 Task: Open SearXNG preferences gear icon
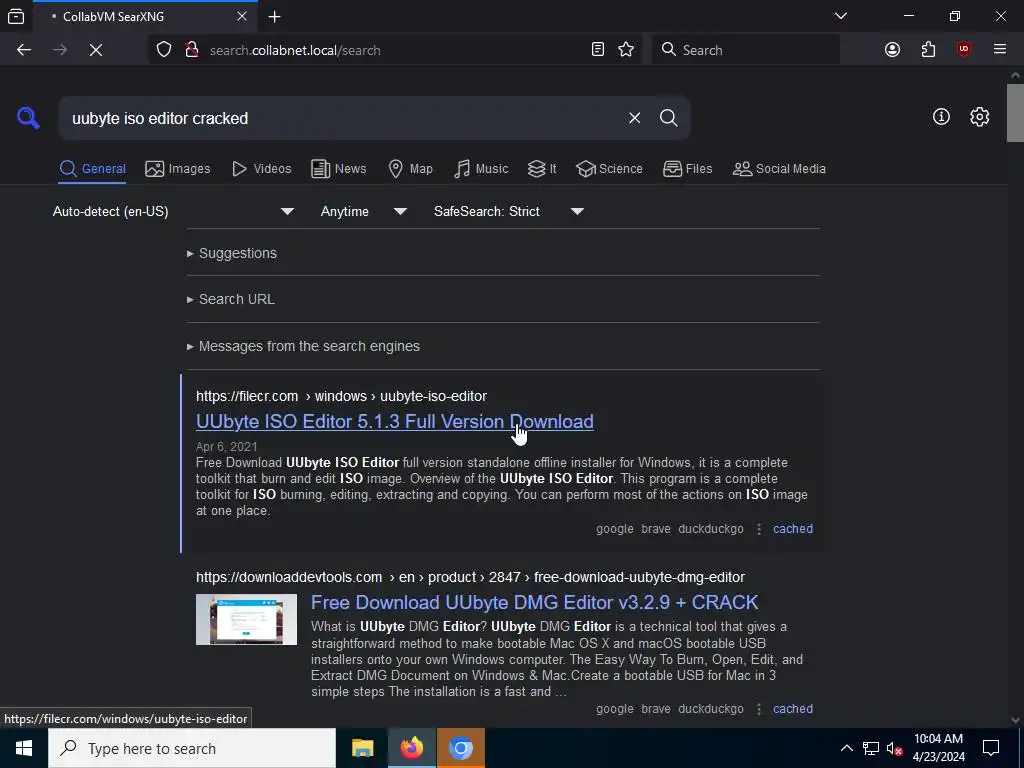[x=979, y=117]
